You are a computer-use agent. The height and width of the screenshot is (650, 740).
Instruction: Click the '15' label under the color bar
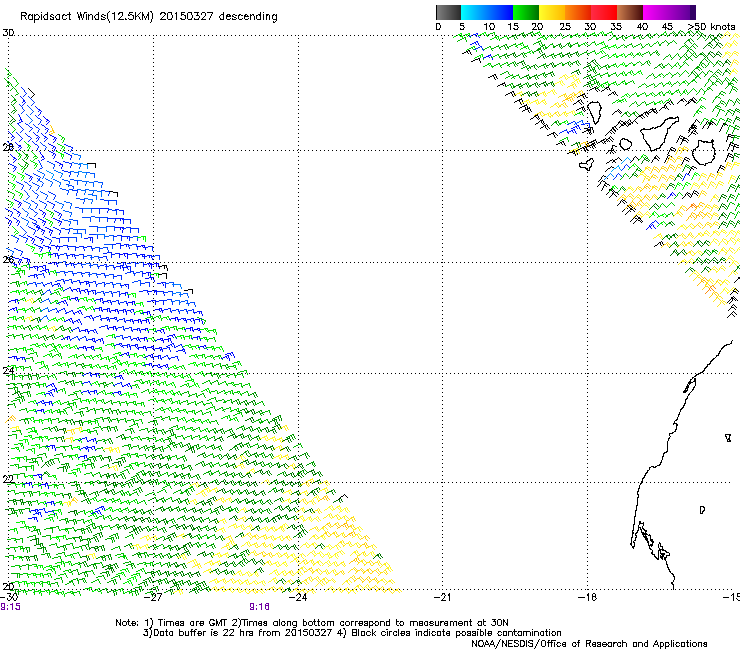[513, 27]
